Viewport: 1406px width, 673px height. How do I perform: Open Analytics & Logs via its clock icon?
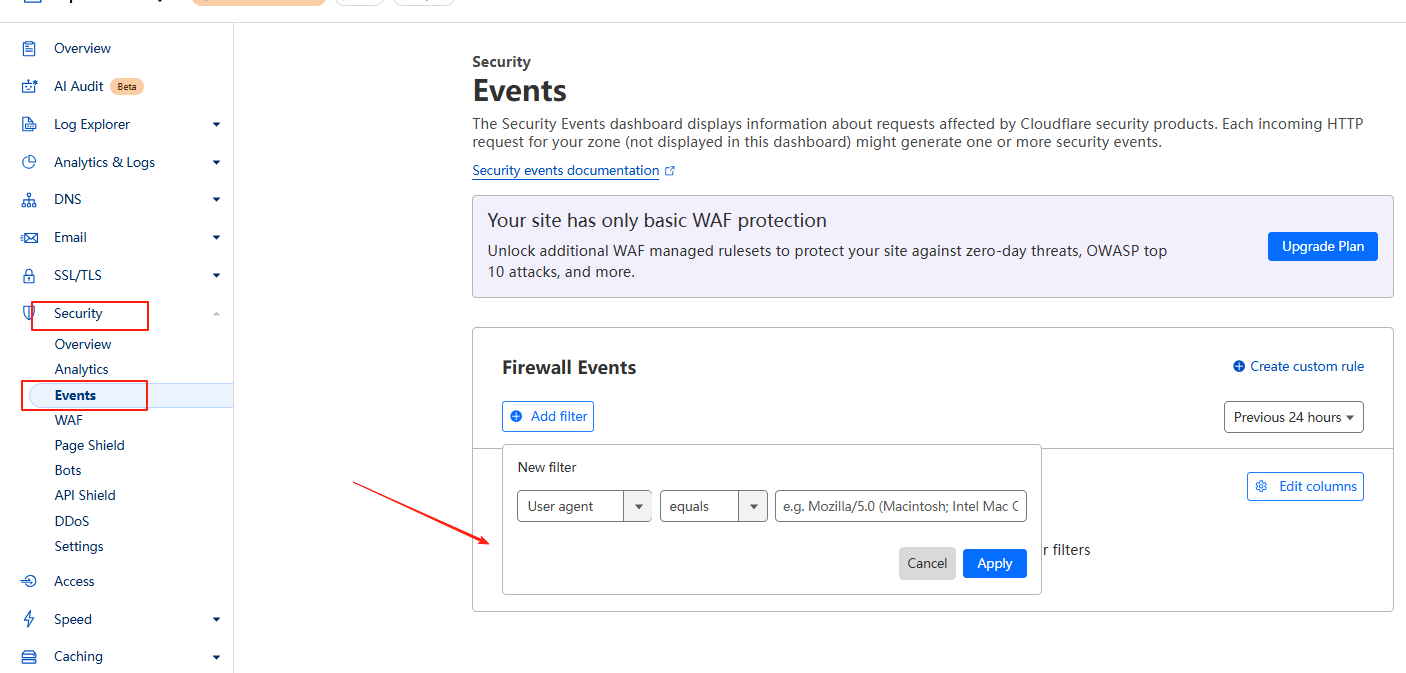point(29,161)
